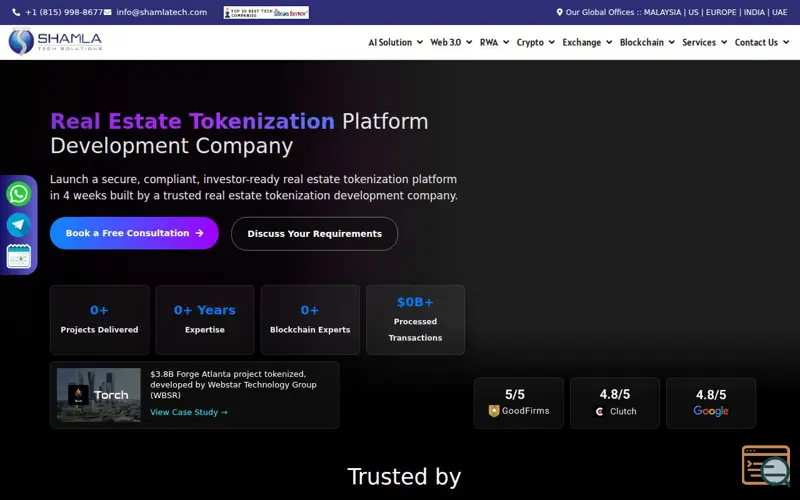Image resolution: width=800 pixels, height=500 pixels.
Task: Click the 5/5 GoodFirms rating card
Action: coord(519,403)
